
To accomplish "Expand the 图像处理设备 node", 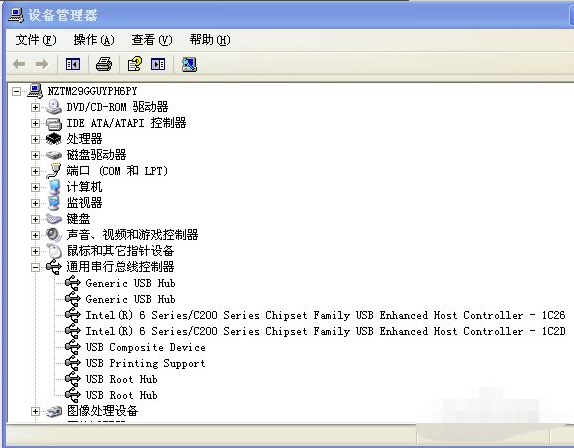I will (35, 411).
